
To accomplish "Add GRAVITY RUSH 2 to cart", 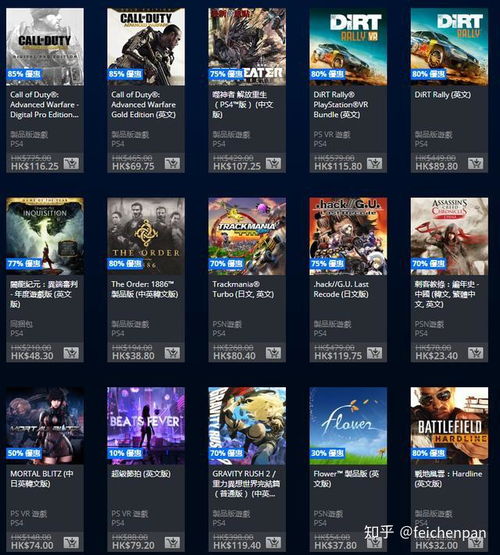I will click(x=274, y=543).
